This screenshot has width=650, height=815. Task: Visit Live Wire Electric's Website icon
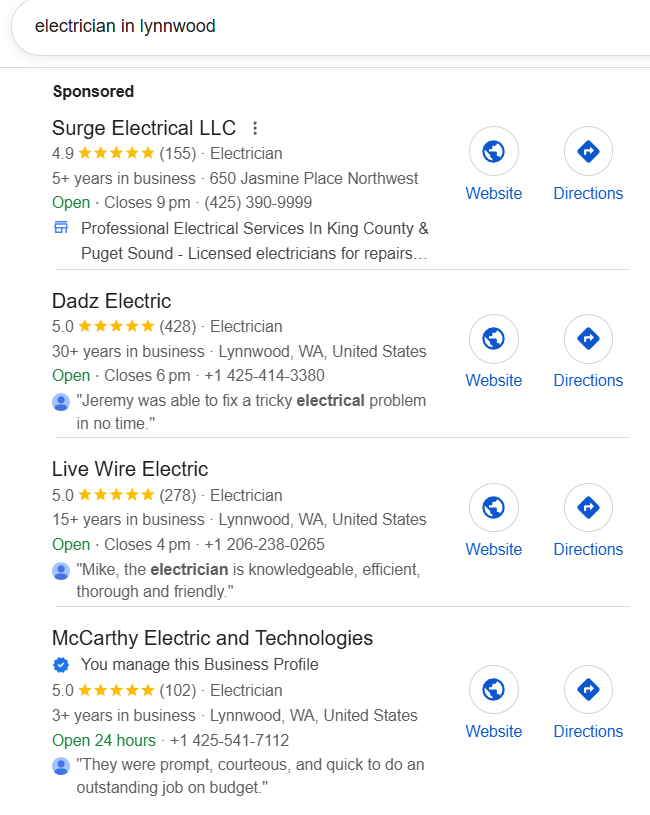[x=494, y=508]
